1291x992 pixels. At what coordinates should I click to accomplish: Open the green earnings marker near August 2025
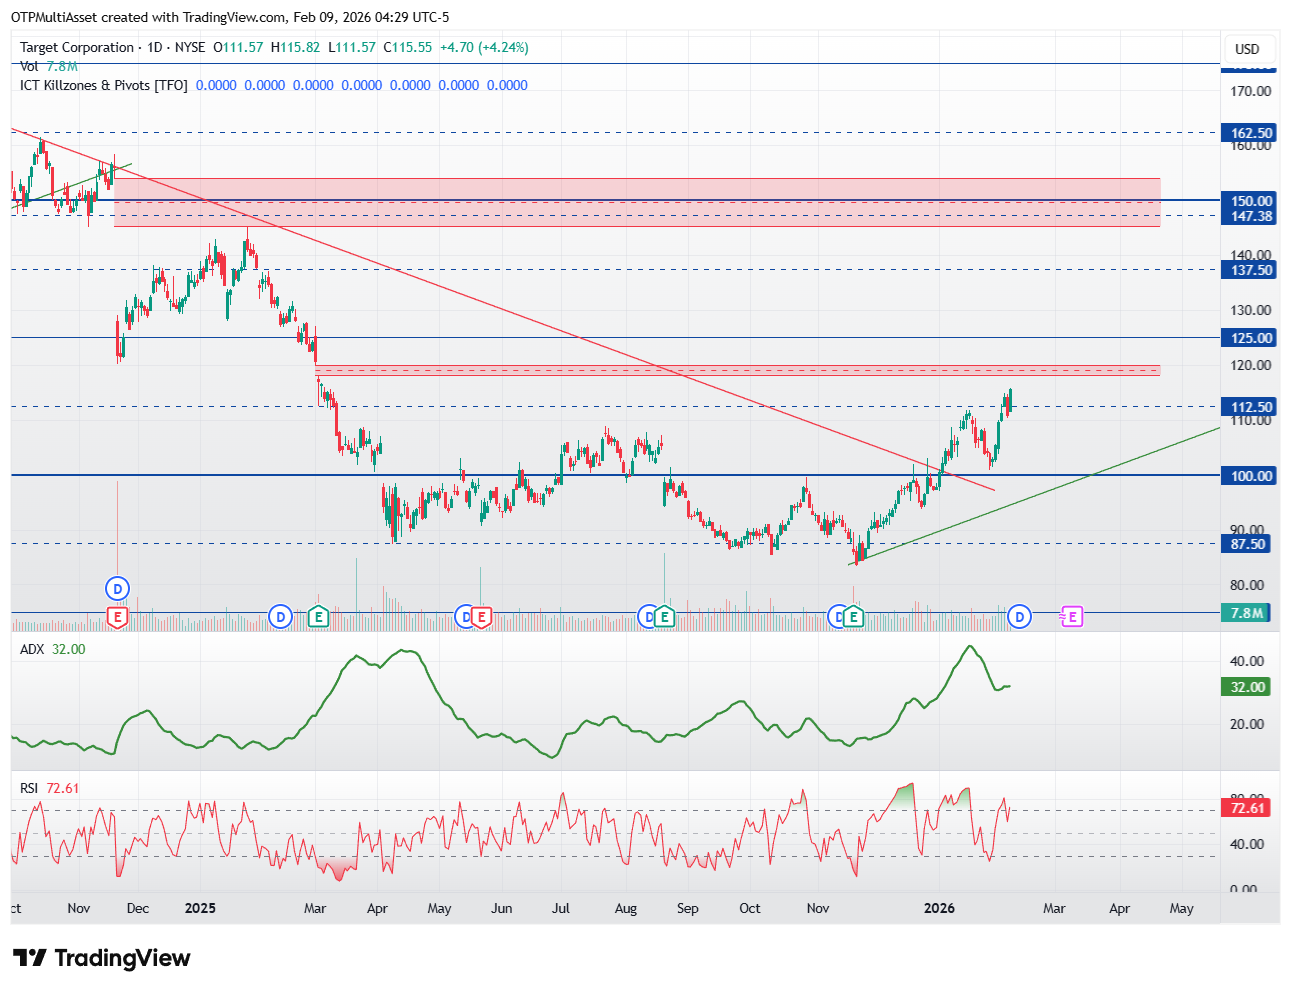point(664,617)
